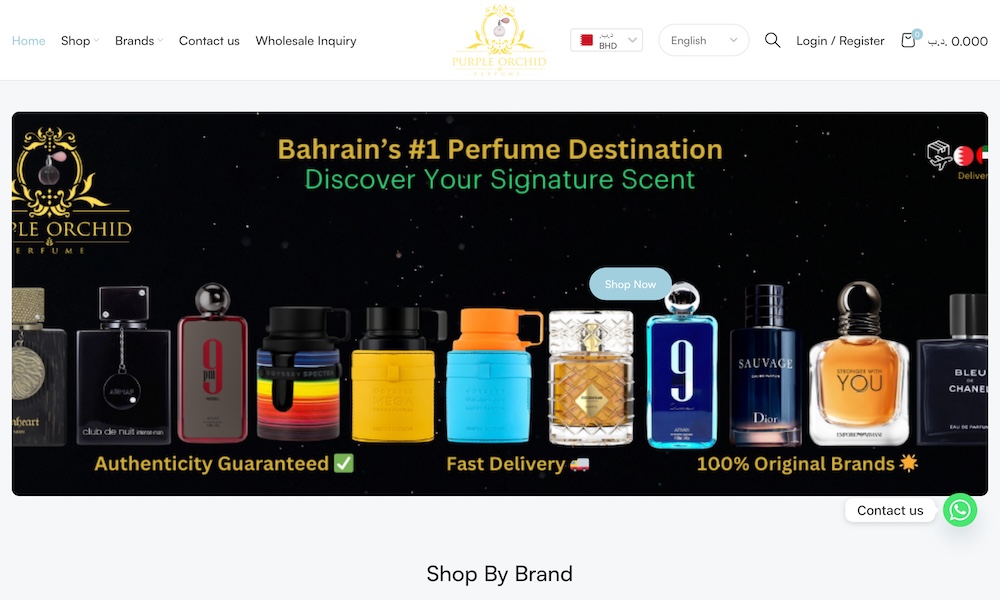Select the Sauvage Dior bottle on banner
Viewport: 1000px width, 600px height.
pyautogui.click(x=765, y=365)
